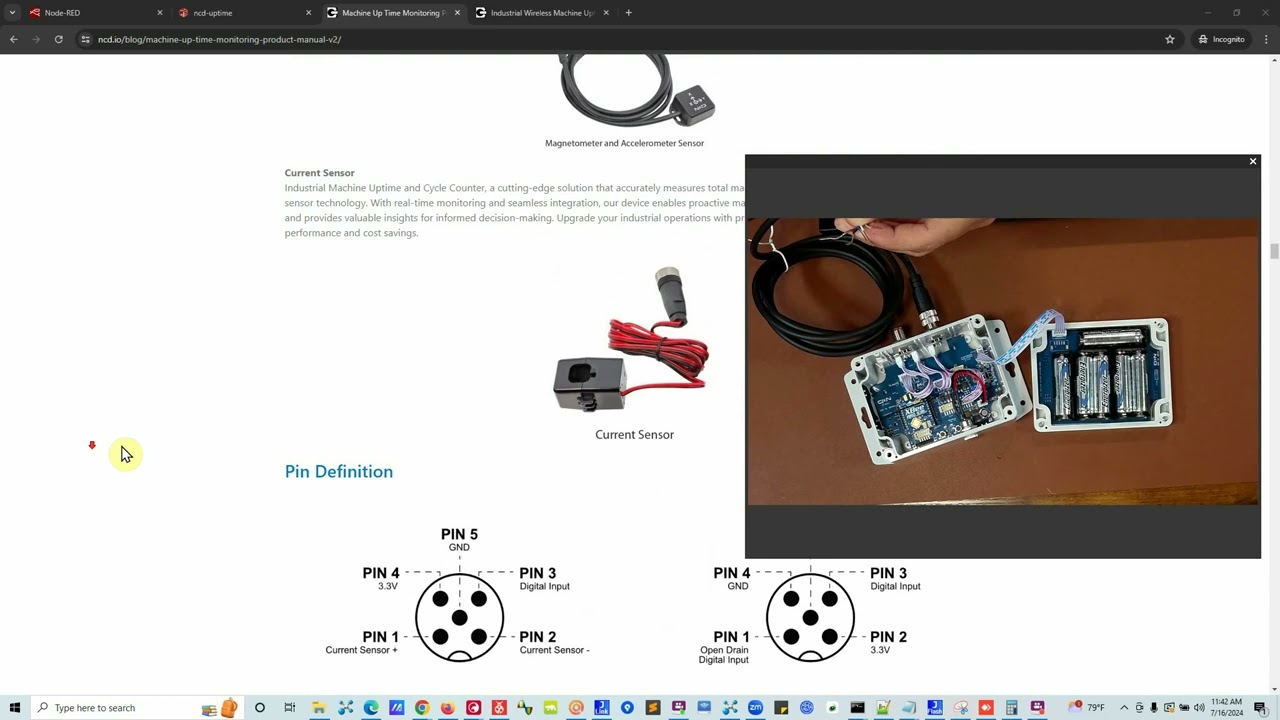Open the Zoom app in taskbar
Screen dimensions: 1280x720
tap(755, 707)
